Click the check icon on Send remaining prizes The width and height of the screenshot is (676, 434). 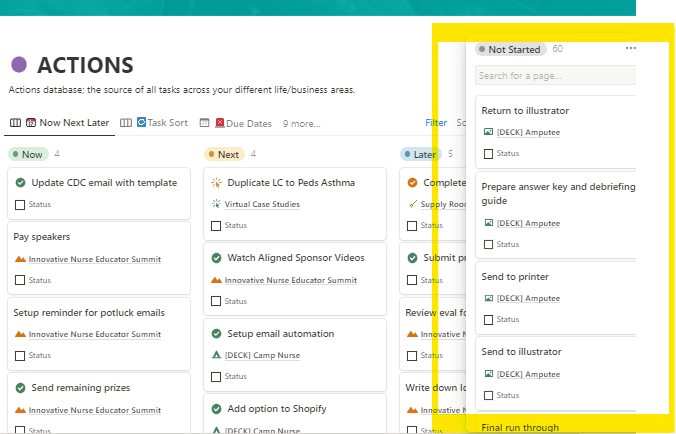point(20,388)
